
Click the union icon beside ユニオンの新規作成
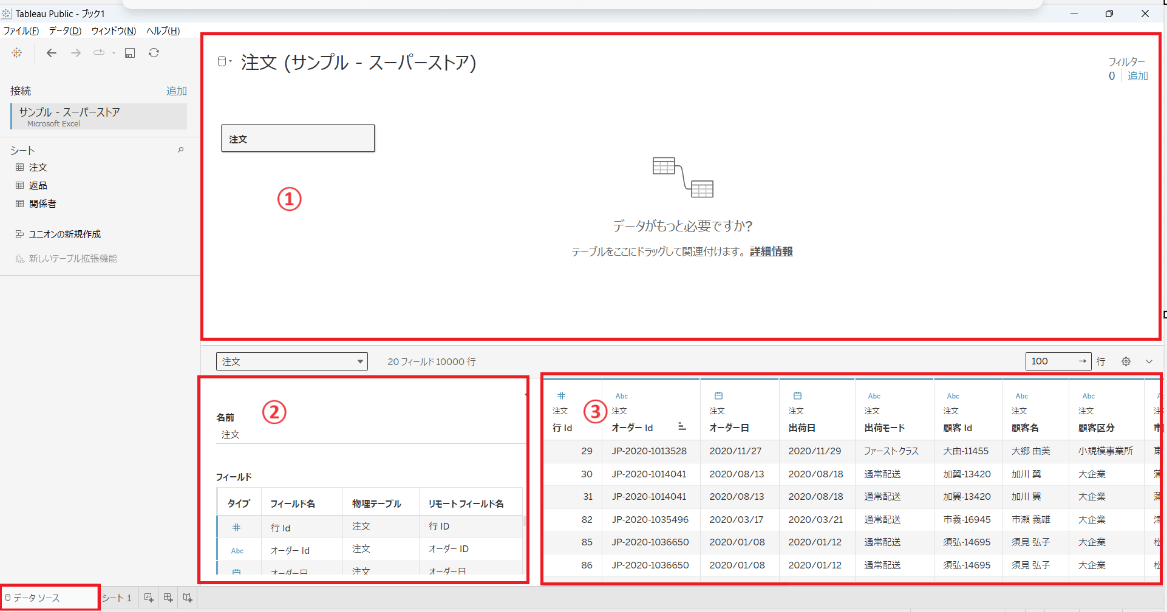point(20,234)
